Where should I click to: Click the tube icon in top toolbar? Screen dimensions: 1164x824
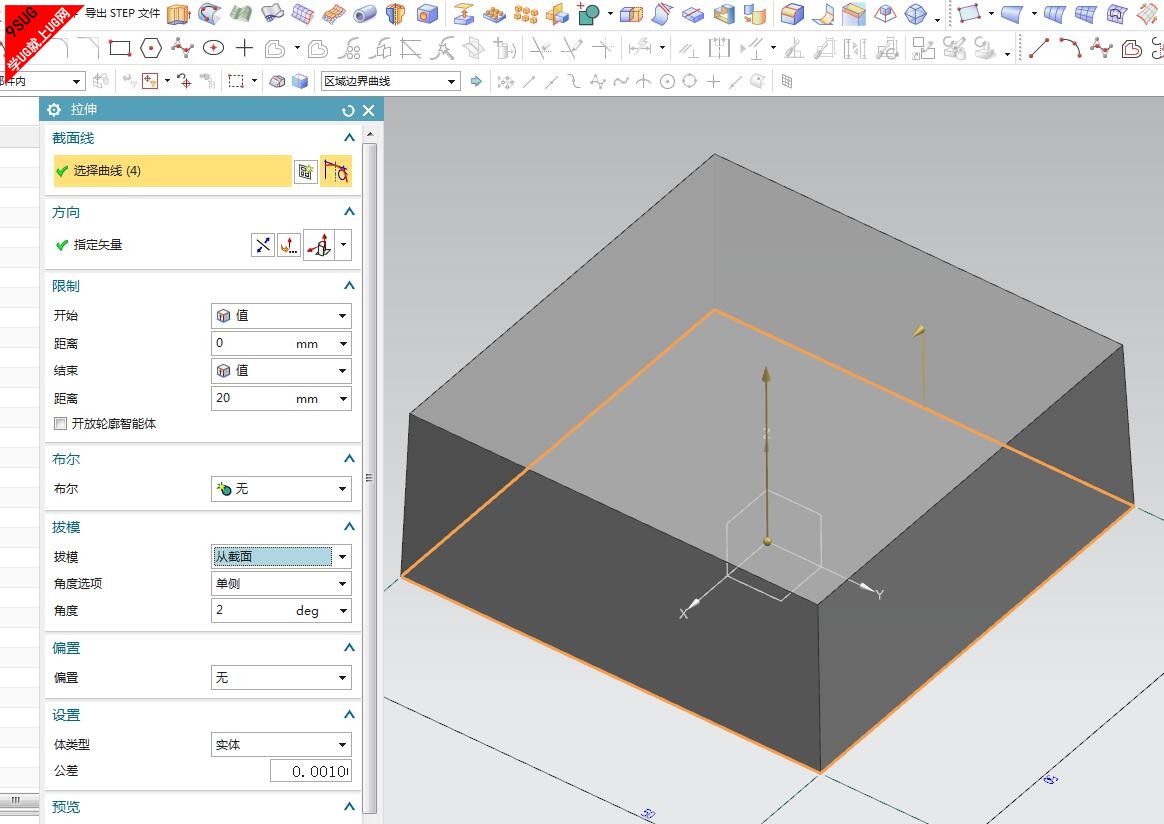click(364, 13)
